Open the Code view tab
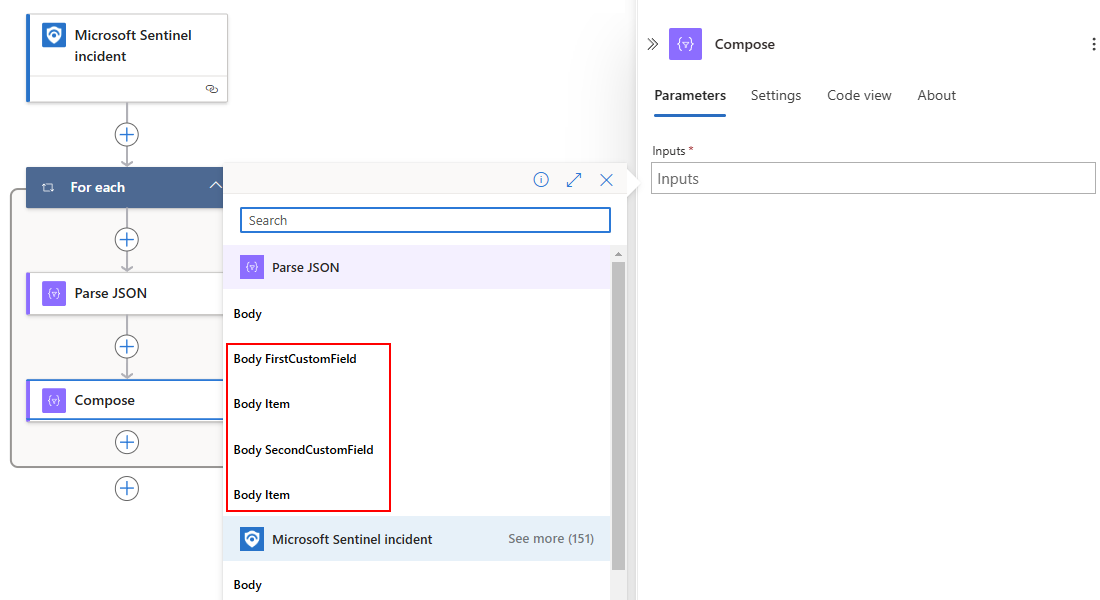 click(x=859, y=96)
